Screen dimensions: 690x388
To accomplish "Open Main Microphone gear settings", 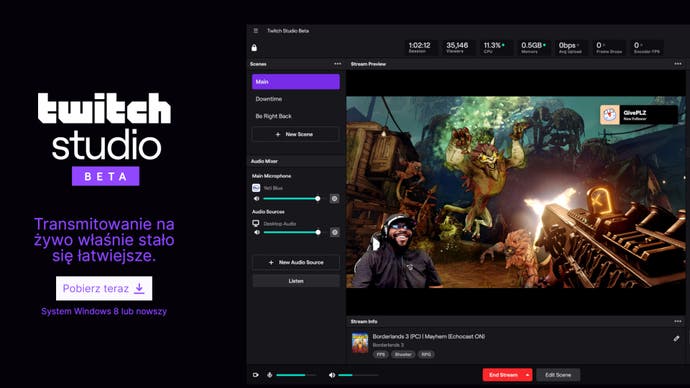I will tap(334, 198).
